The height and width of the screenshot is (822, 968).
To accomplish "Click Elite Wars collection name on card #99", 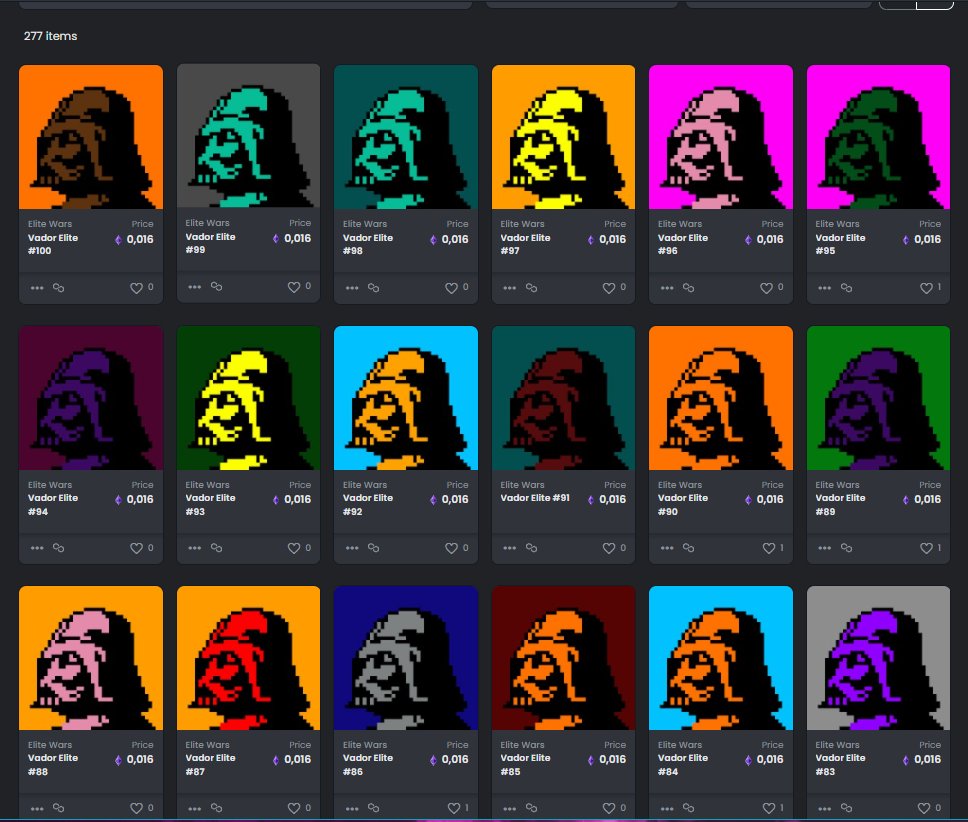I will coord(207,223).
